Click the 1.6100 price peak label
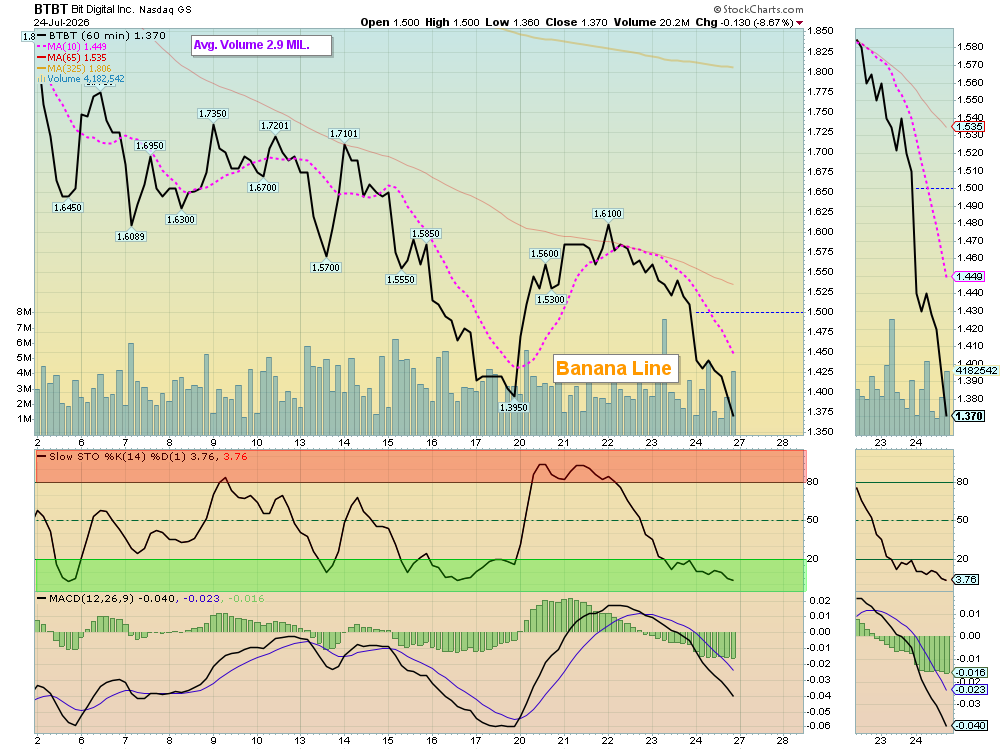Image resolution: width=1000 pixels, height=750 pixels. click(x=607, y=214)
